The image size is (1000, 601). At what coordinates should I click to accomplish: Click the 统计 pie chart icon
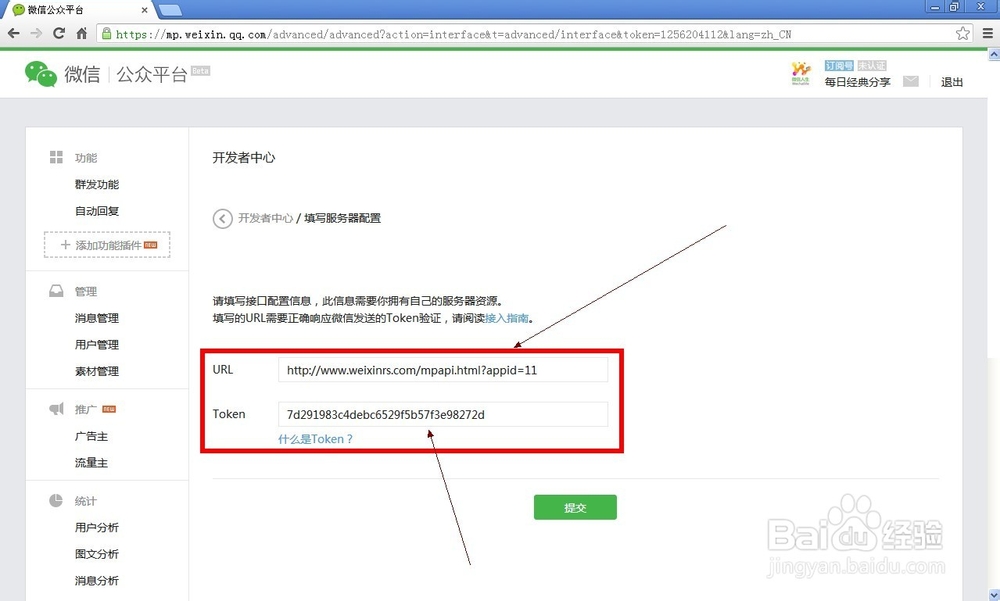[56, 500]
